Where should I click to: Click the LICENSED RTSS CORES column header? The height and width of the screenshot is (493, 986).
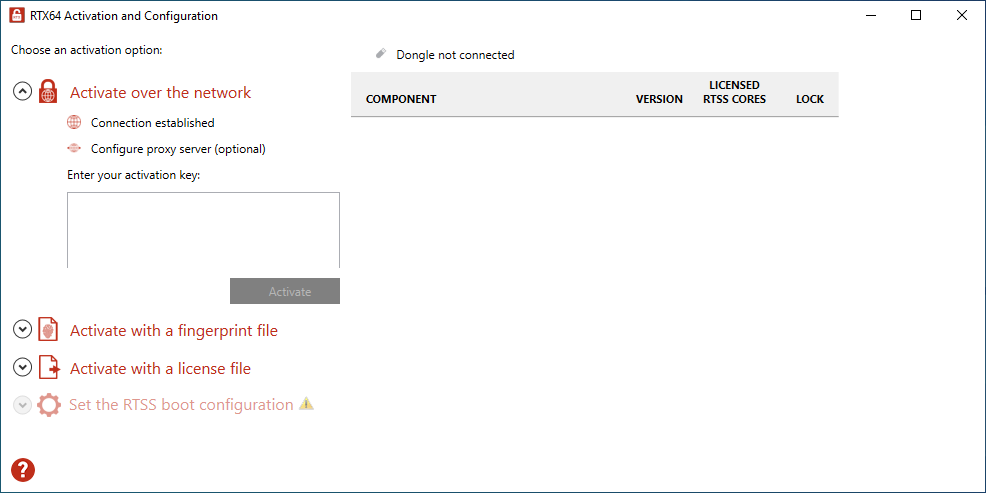coord(734,92)
